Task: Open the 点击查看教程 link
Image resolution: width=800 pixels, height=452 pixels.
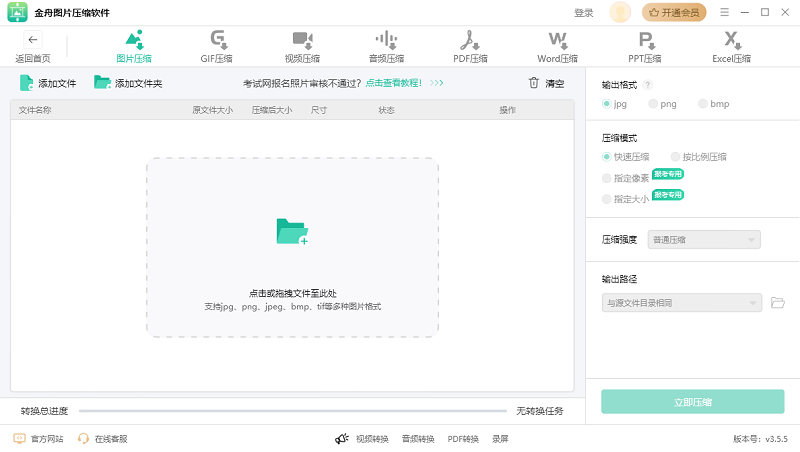Action: tap(393, 83)
